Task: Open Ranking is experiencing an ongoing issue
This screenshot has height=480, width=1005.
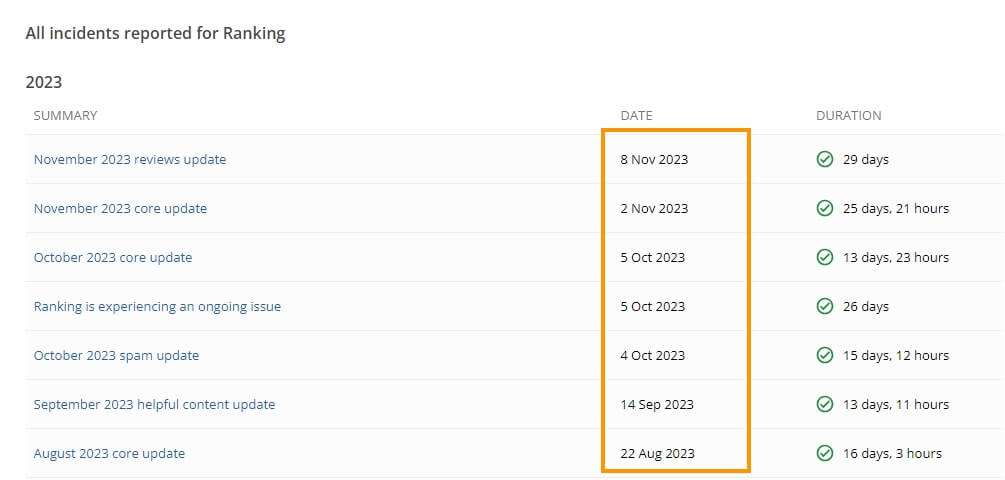Action: (x=157, y=306)
